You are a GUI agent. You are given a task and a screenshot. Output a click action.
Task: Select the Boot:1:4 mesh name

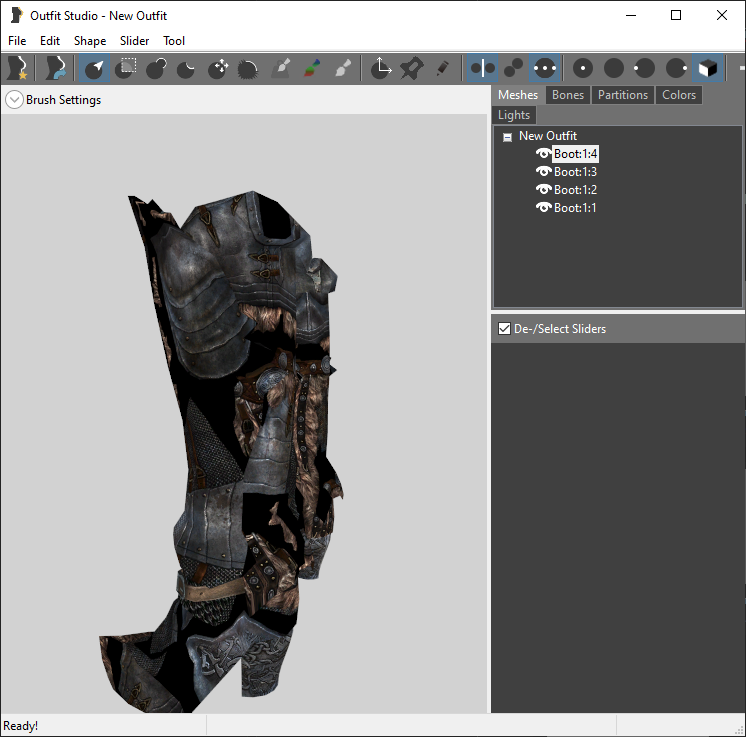pos(575,154)
